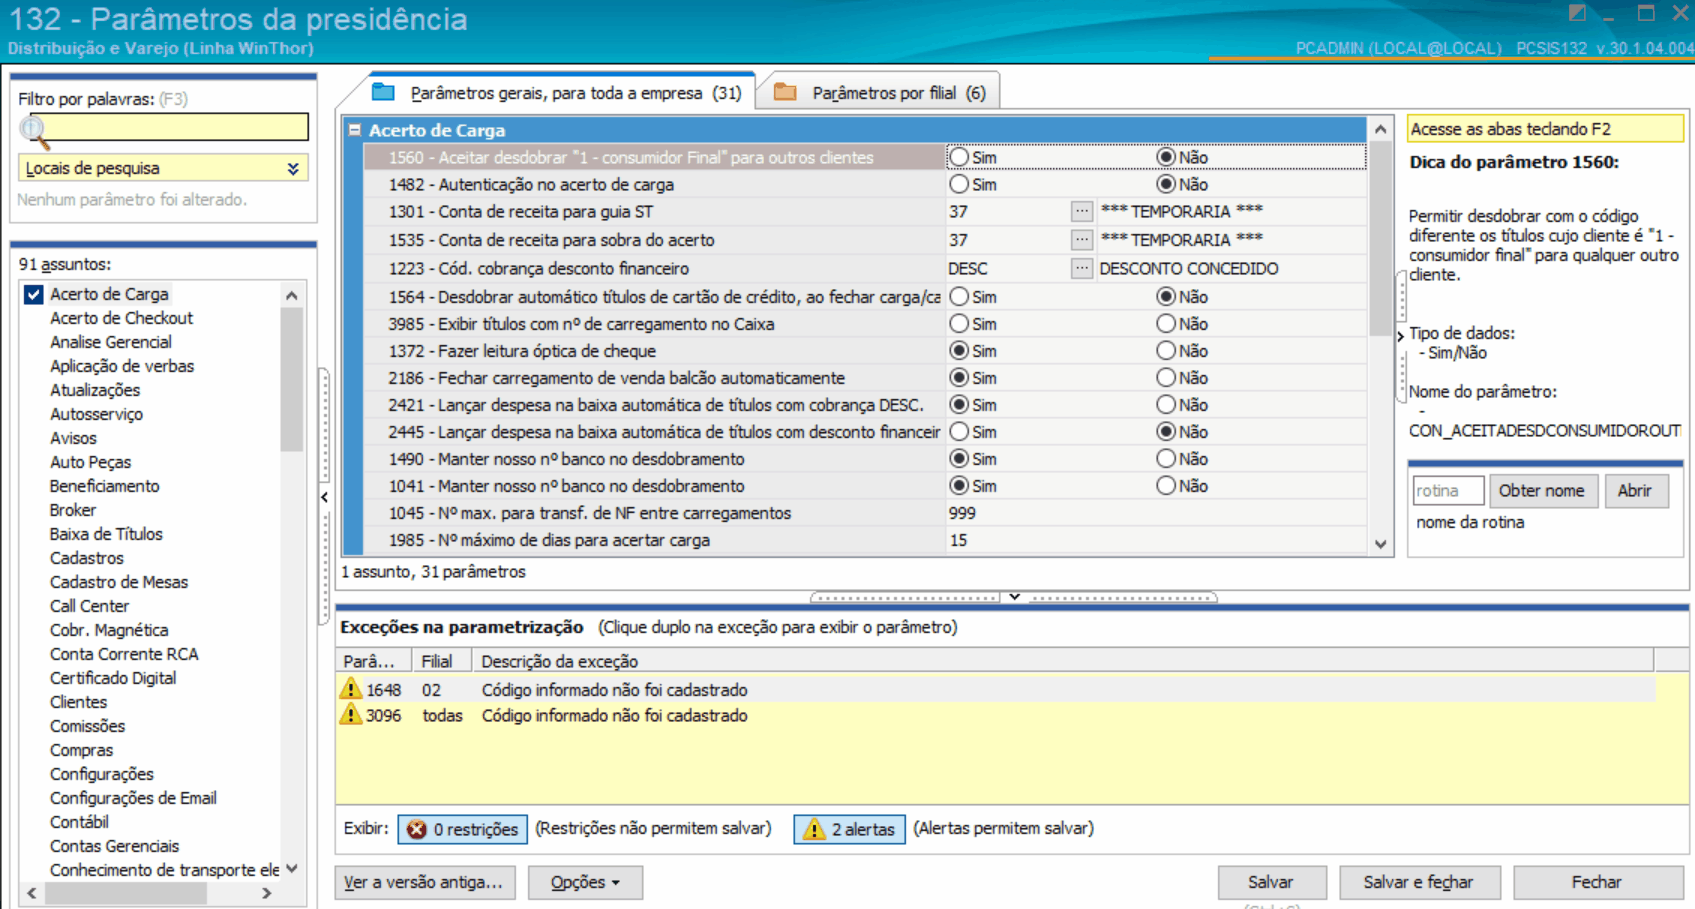Click subjects list scroll-down arrow
Image resolution: width=1695 pixels, height=909 pixels.
pos(291,869)
